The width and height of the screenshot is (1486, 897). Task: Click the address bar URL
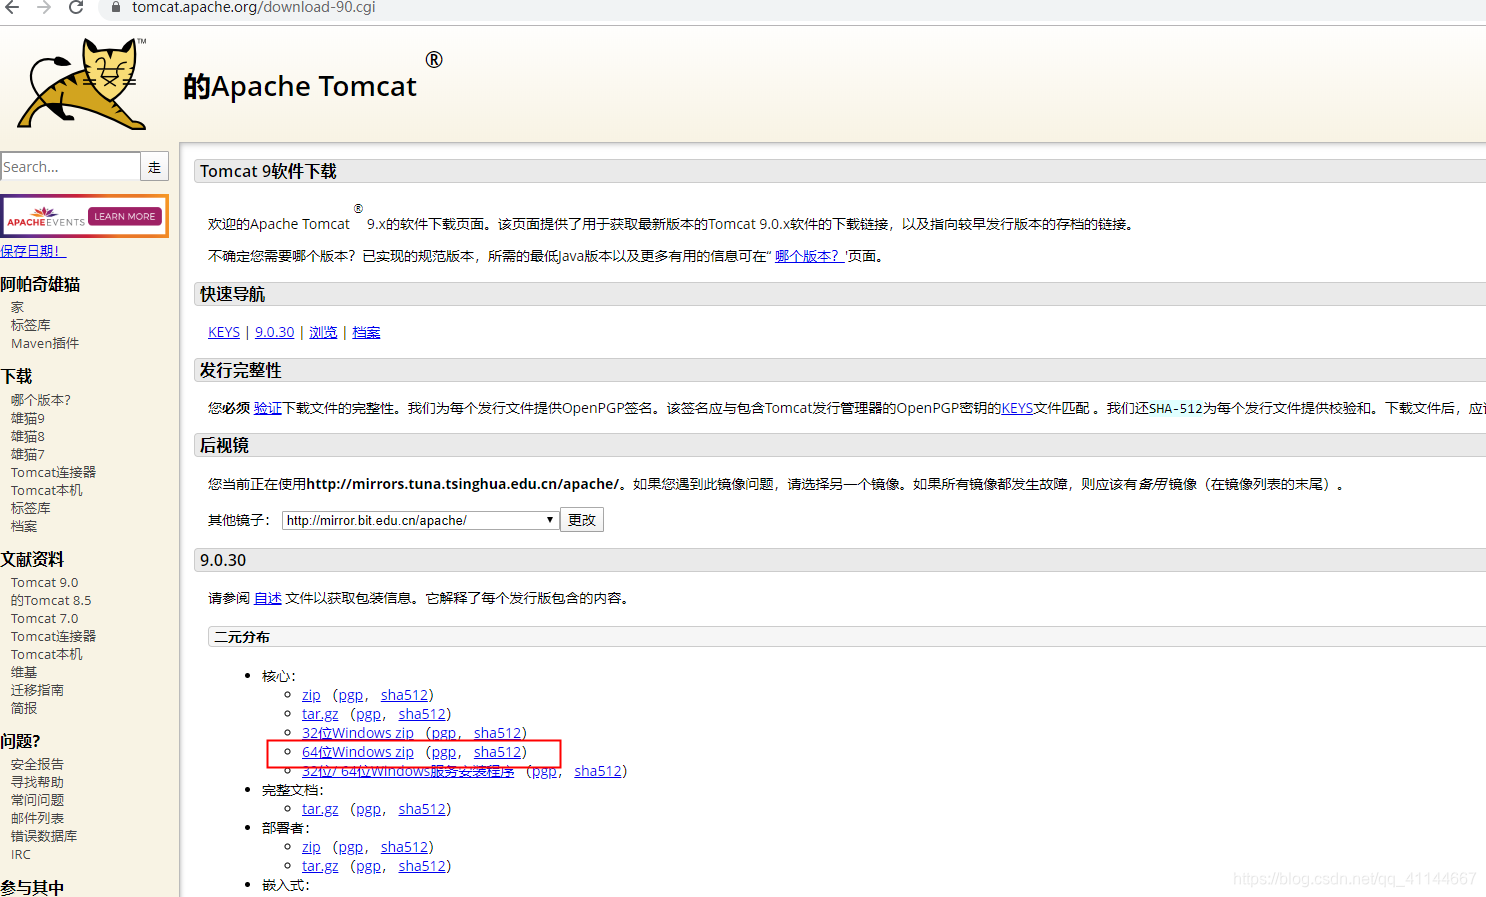point(254,7)
